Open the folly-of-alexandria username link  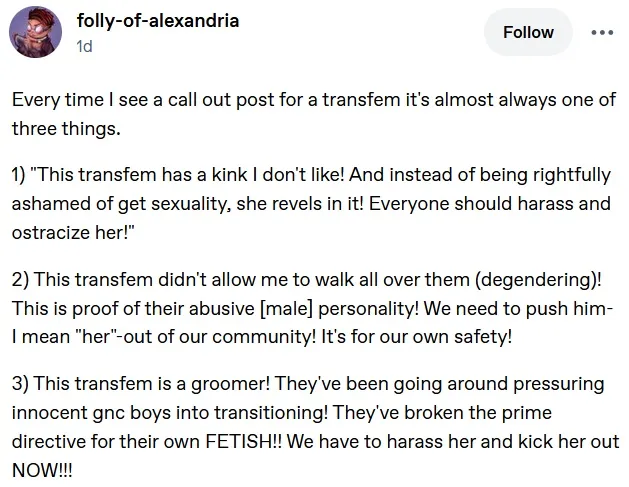point(157,21)
